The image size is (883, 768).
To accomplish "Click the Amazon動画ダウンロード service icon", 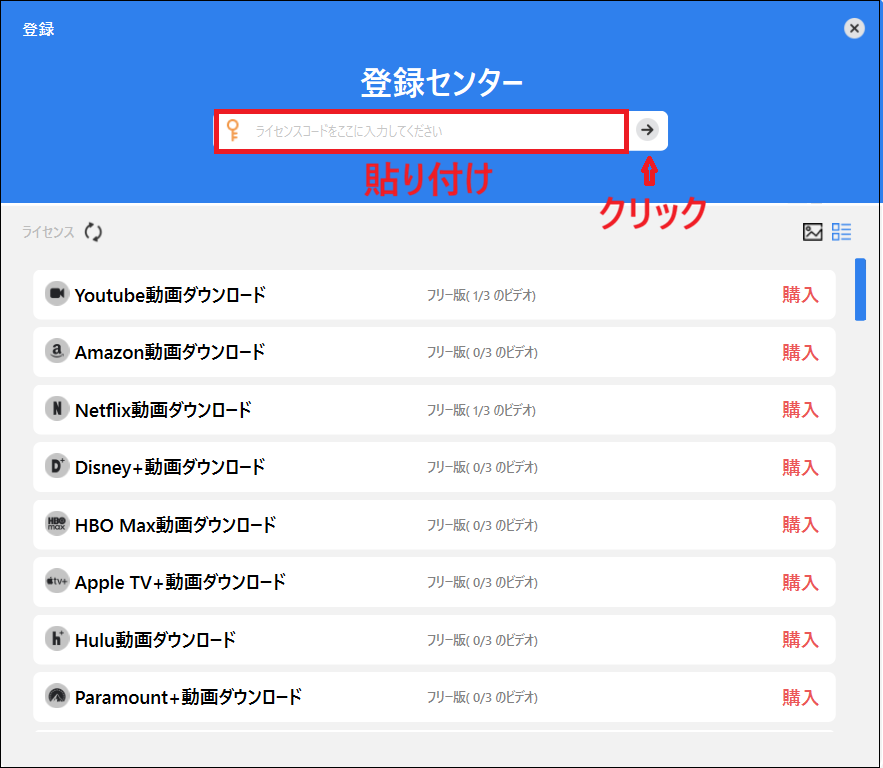I will (x=57, y=352).
